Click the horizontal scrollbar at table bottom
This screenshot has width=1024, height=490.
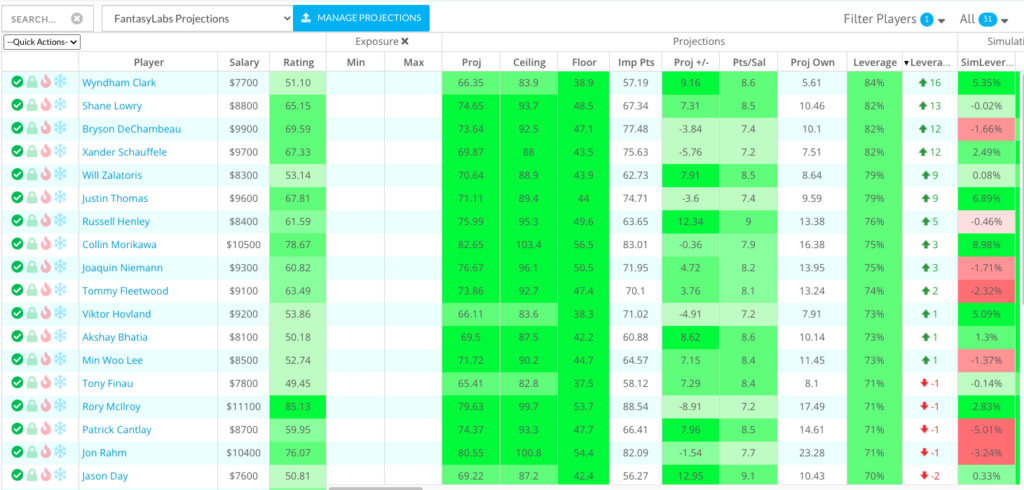pyautogui.click(x=376, y=487)
